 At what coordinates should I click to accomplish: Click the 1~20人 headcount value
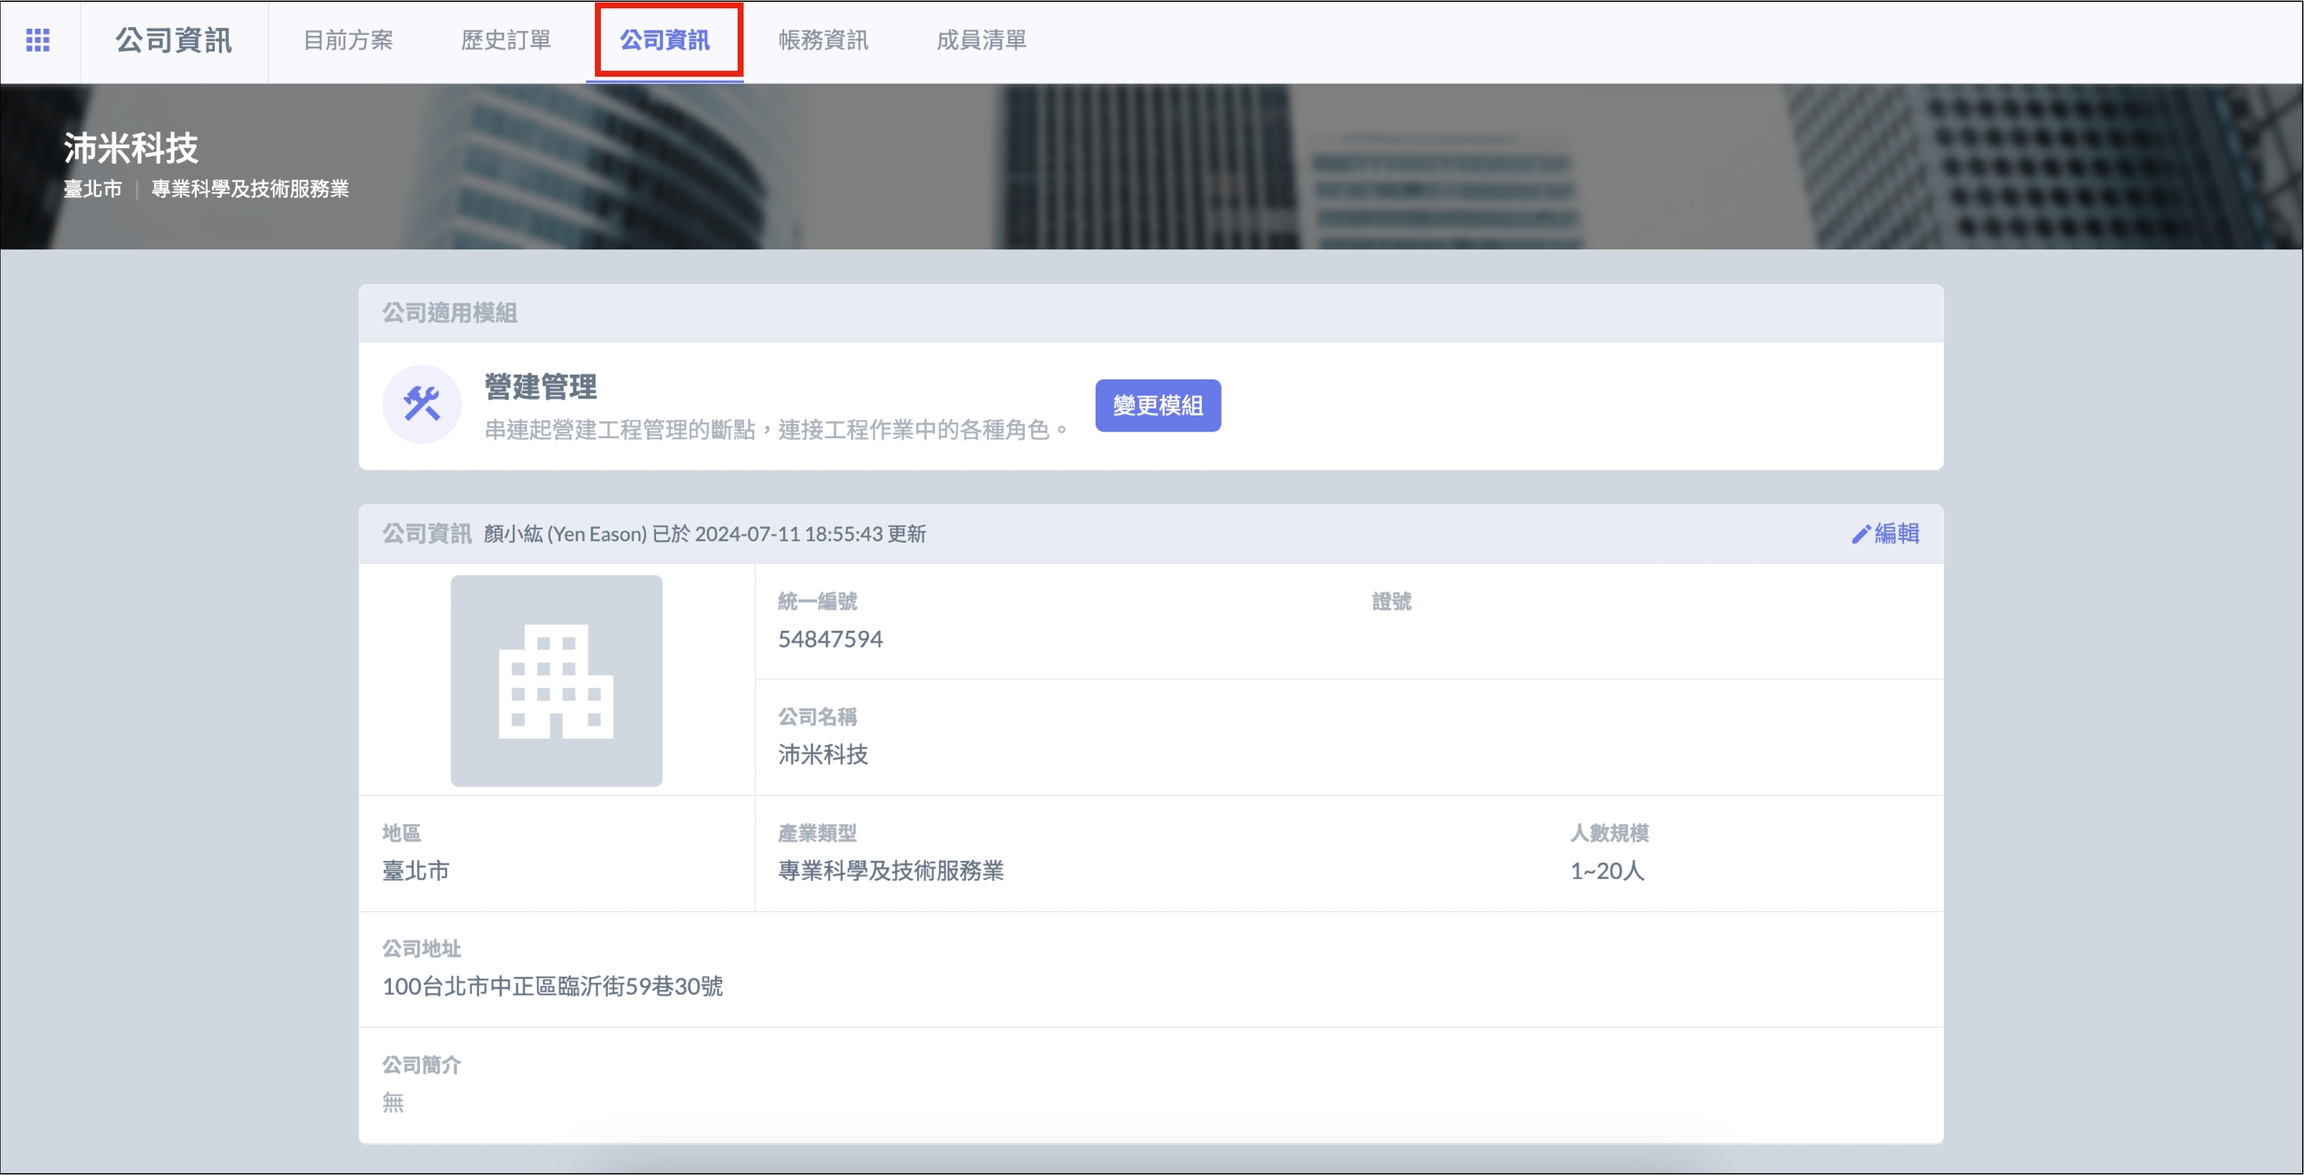[1606, 870]
